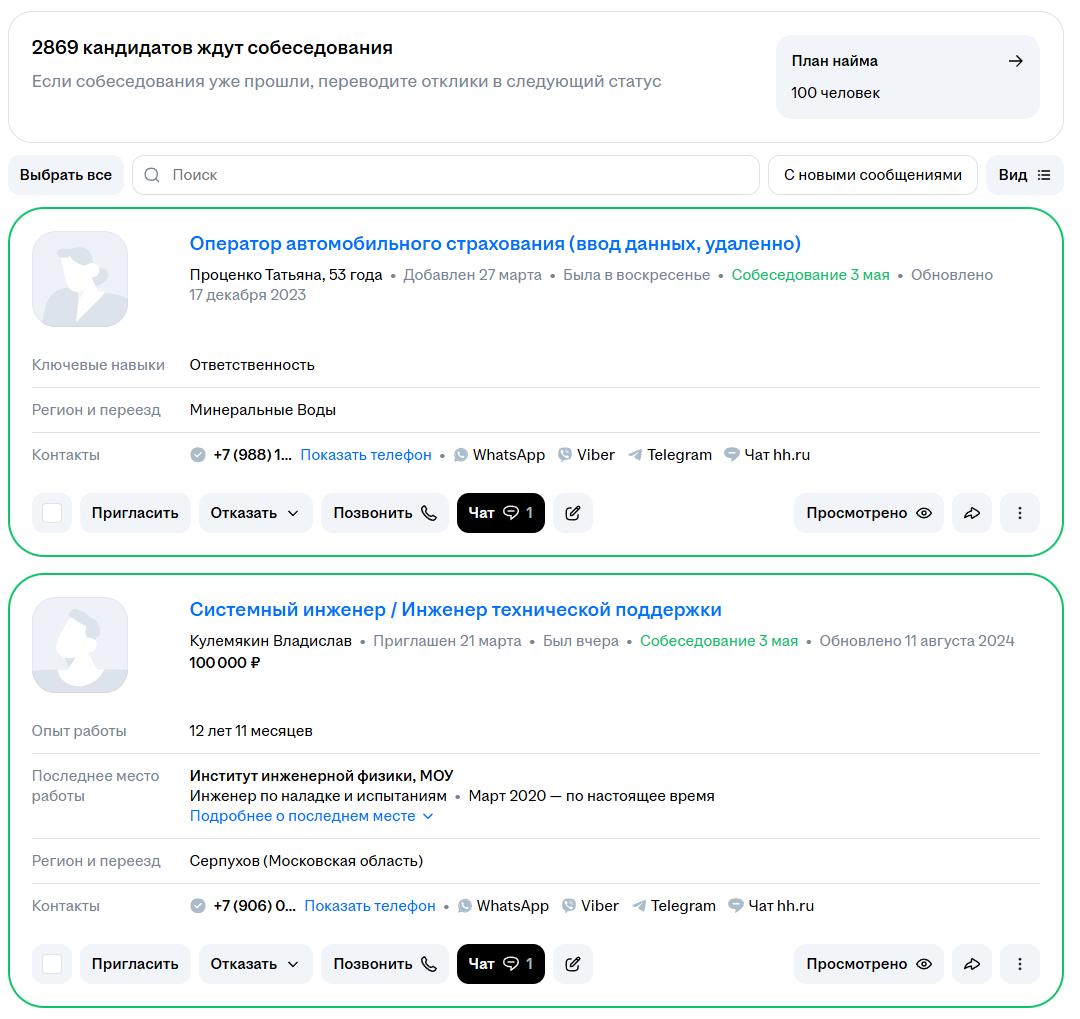Open the edit note icon for Проценко Татьяна
The height and width of the screenshot is (1019, 1080).
(573, 513)
